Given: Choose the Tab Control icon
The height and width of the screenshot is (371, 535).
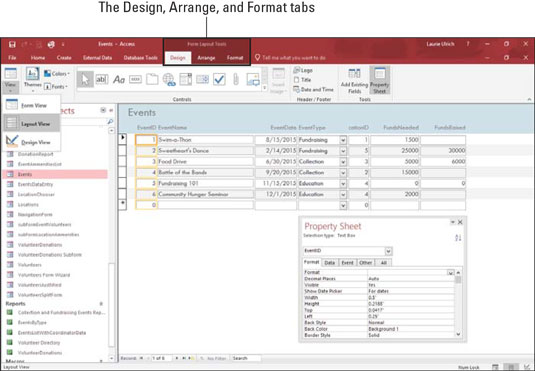Looking at the screenshot, I should pos(152,80).
